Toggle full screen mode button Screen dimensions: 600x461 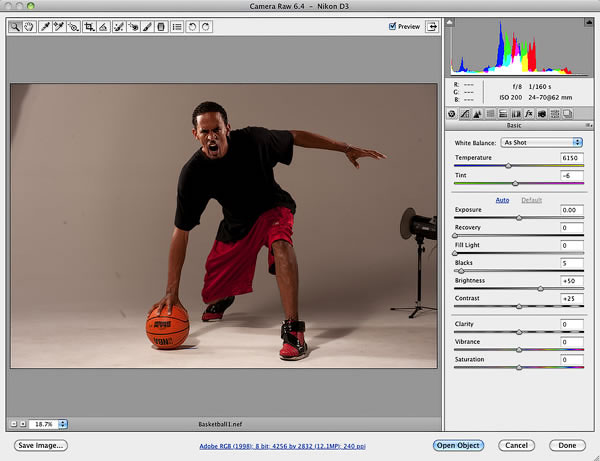pos(432,27)
